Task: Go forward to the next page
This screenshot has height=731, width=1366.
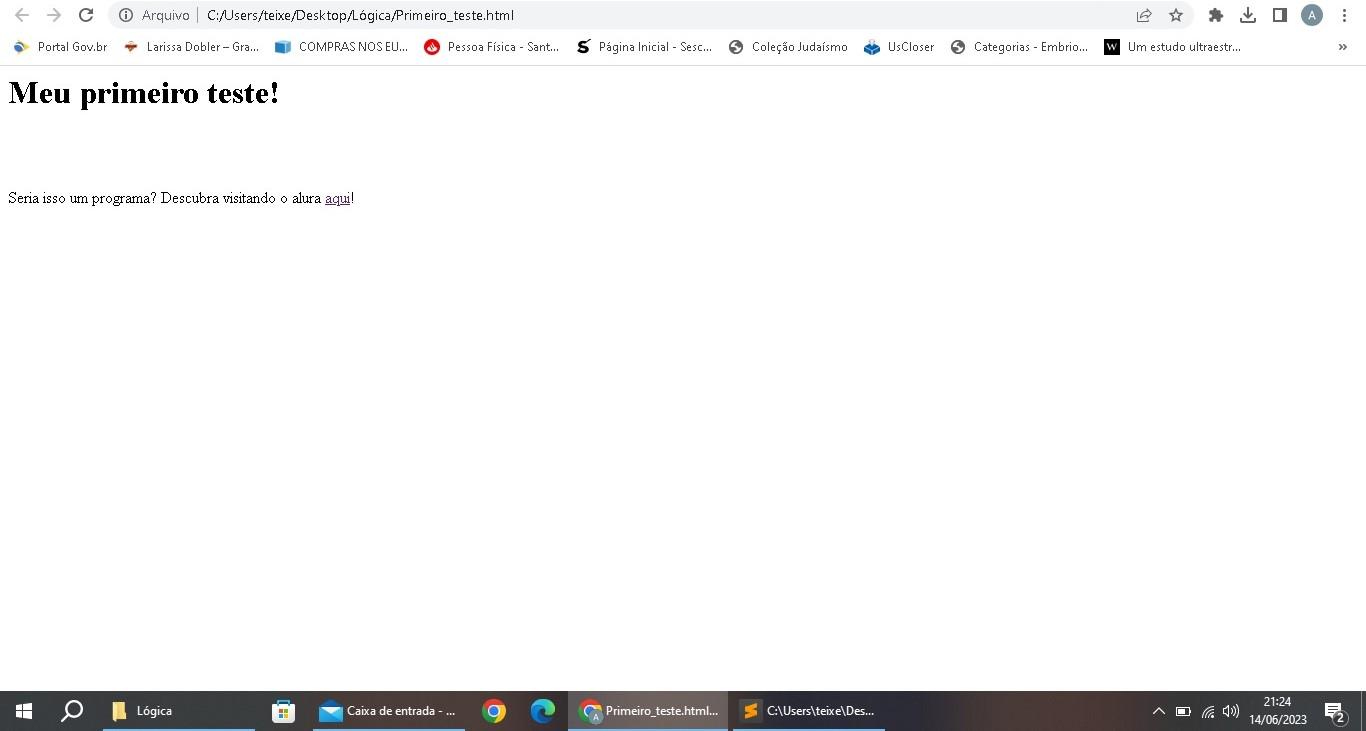Action: (54, 15)
